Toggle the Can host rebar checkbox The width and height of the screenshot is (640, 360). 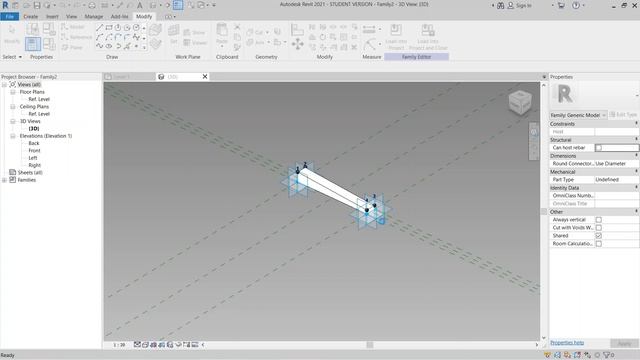click(598, 148)
